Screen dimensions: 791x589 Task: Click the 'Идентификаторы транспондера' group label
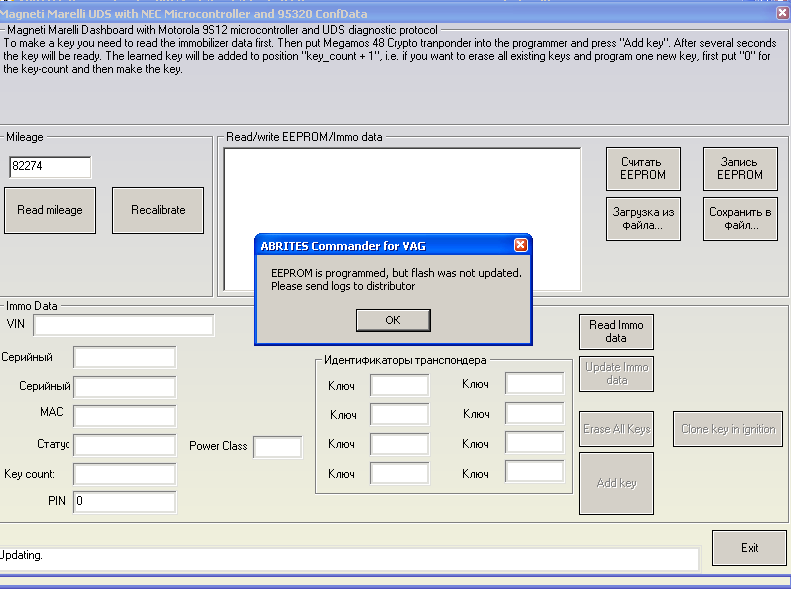405,360
